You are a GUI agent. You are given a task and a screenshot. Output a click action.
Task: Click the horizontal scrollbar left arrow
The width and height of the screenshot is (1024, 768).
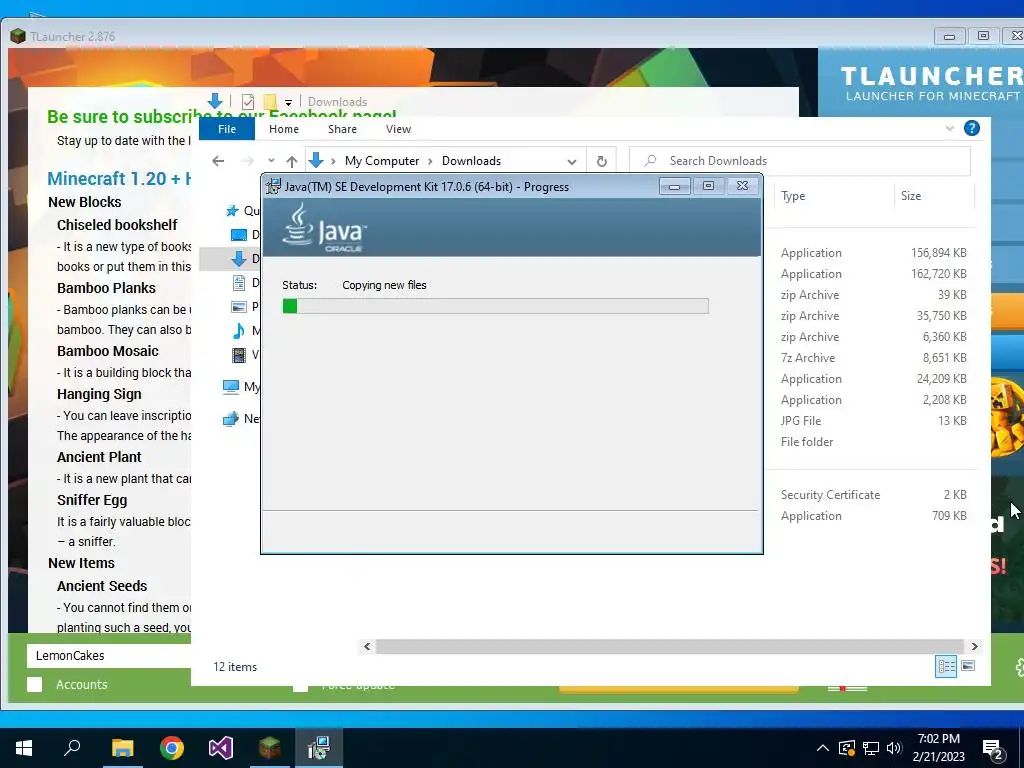[x=367, y=647]
